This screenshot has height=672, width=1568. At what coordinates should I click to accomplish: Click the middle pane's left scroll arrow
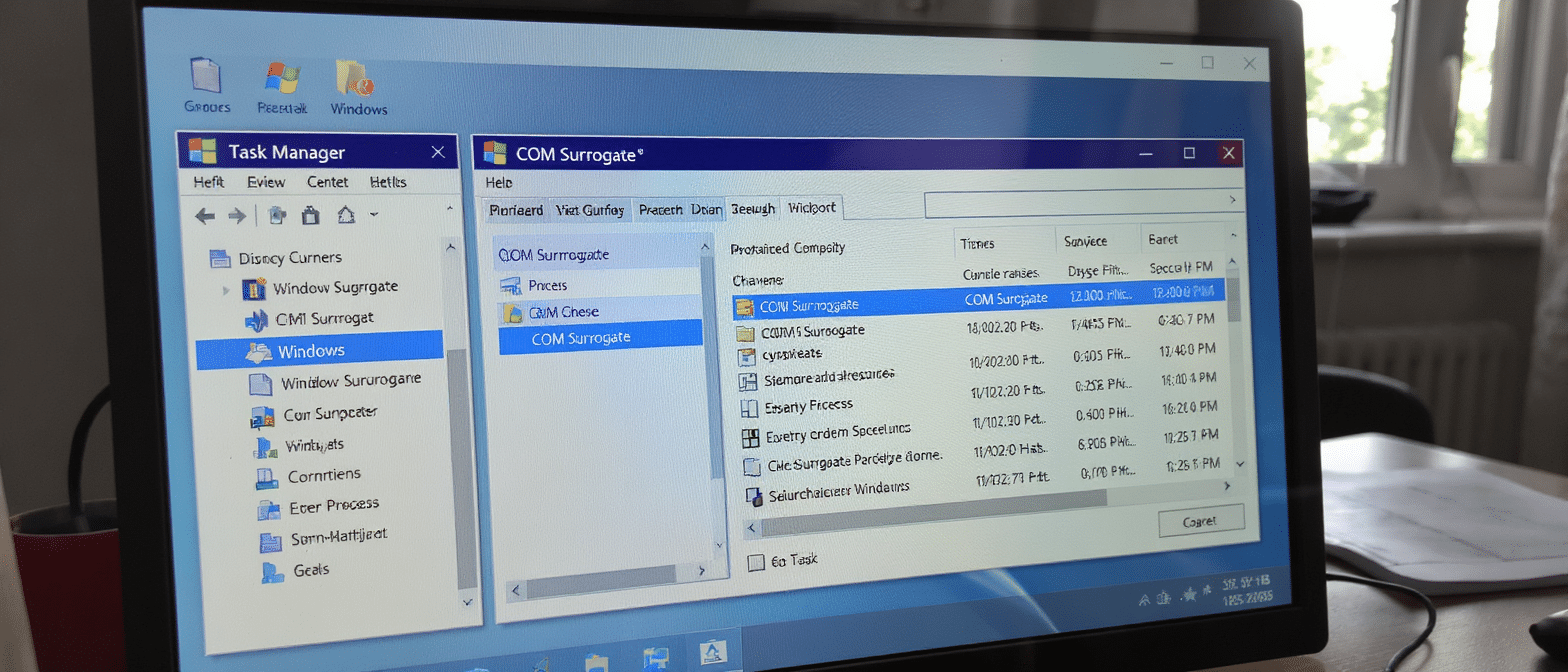(x=516, y=591)
